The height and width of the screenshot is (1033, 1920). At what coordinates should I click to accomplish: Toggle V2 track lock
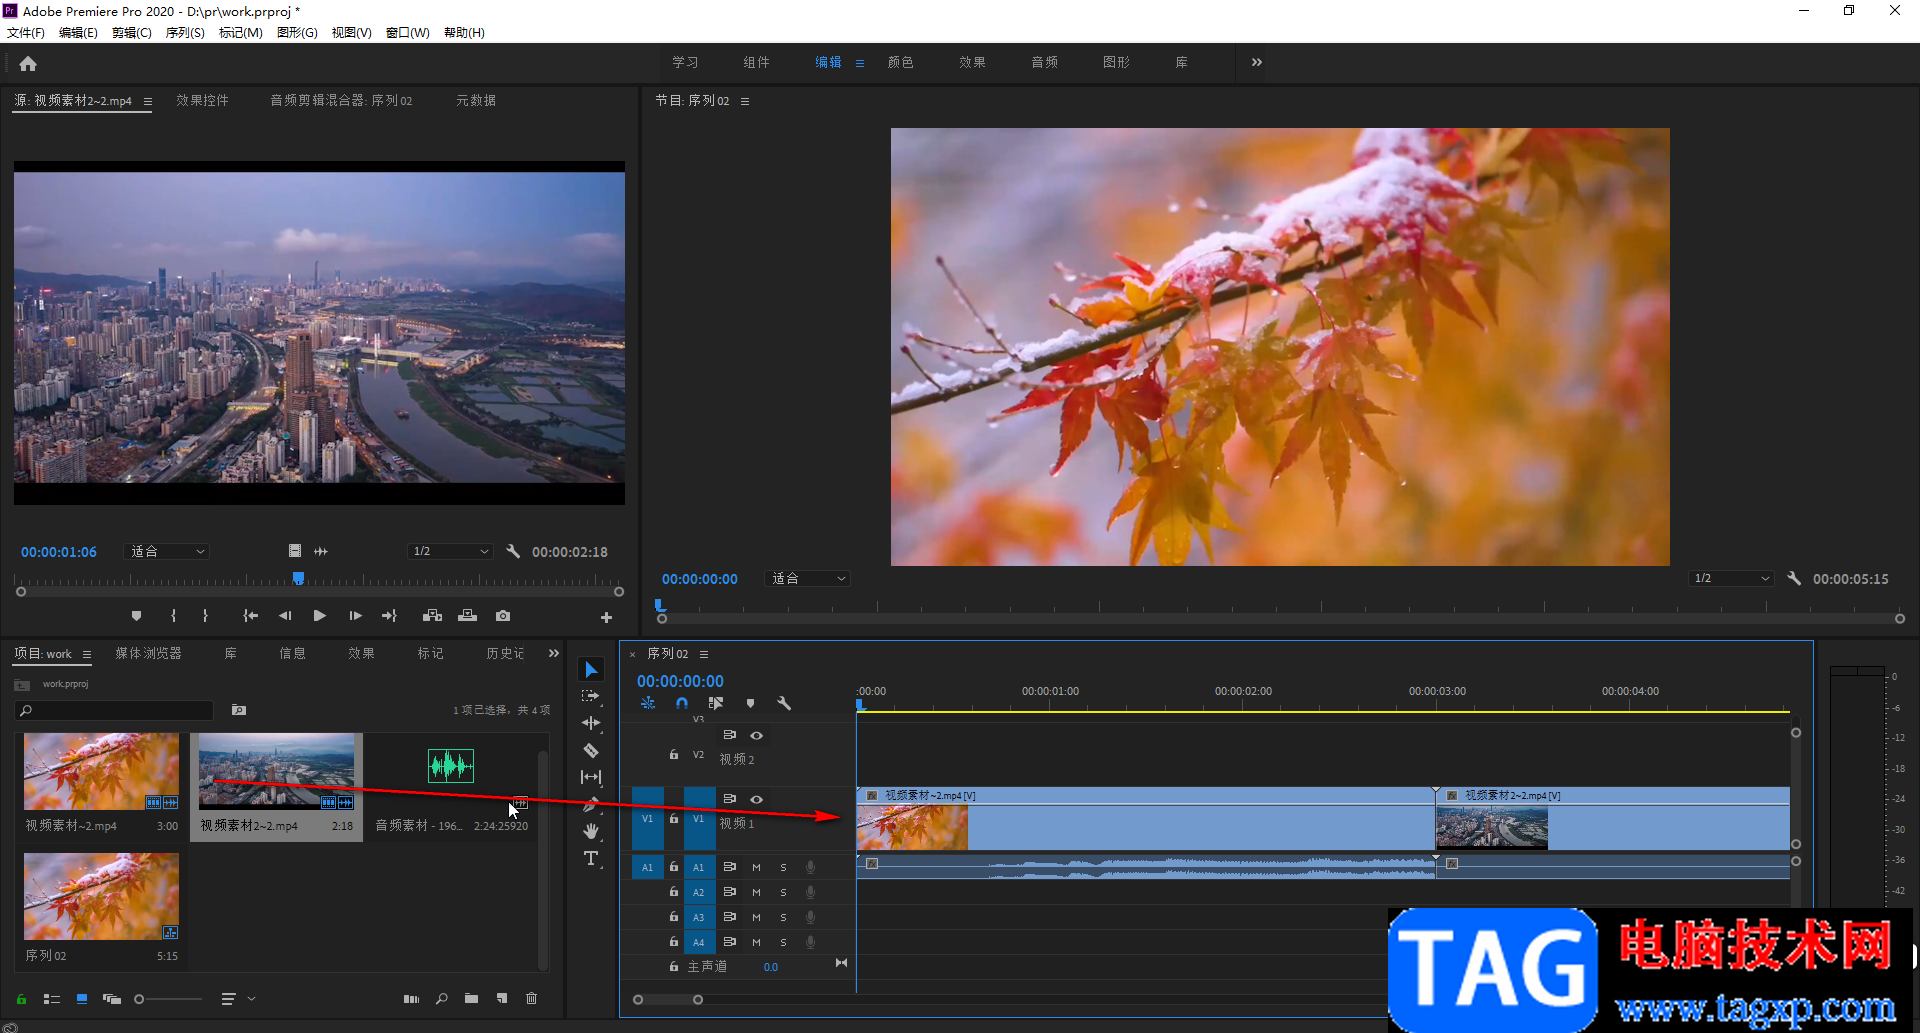674,754
